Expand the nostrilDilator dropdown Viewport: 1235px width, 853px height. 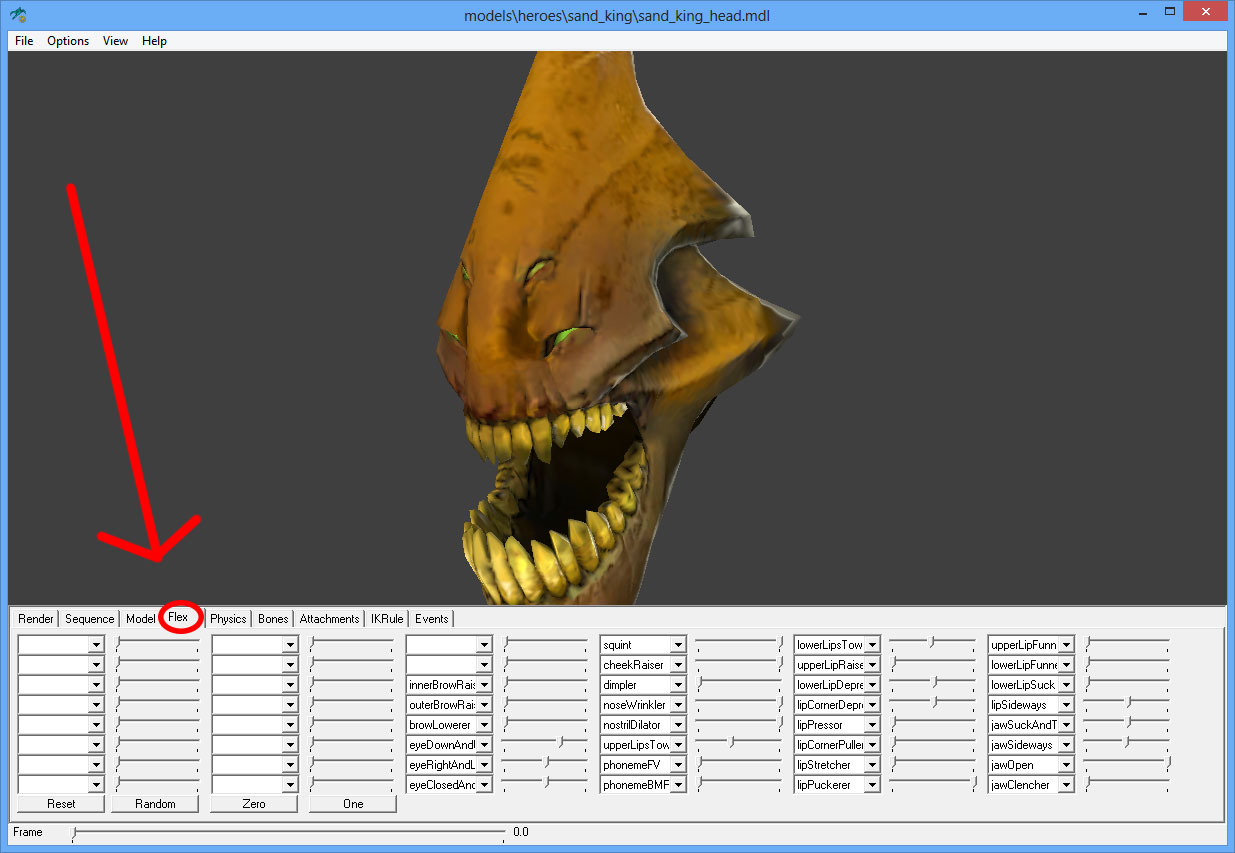click(x=677, y=725)
